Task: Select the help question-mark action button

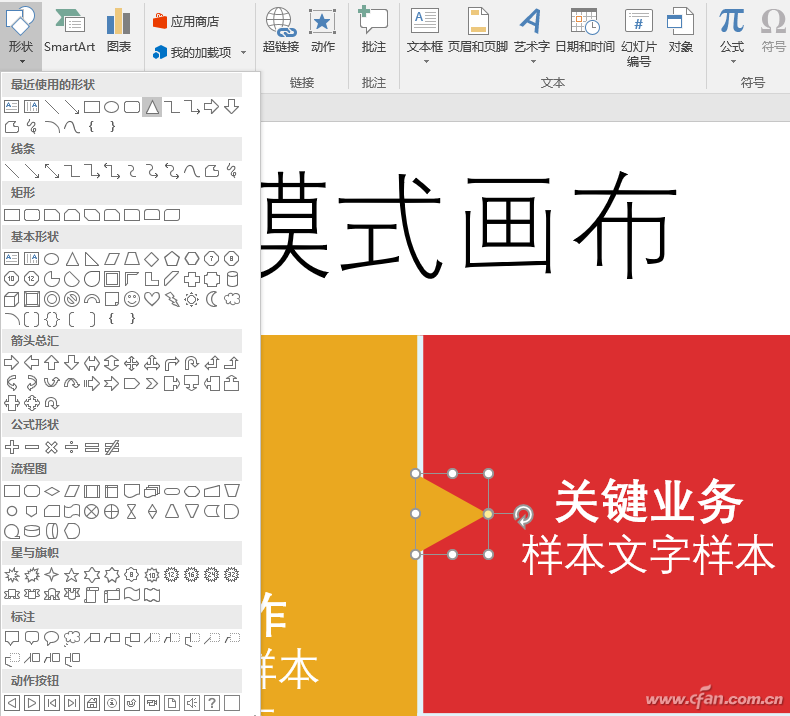Action: pyautogui.click(x=212, y=702)
